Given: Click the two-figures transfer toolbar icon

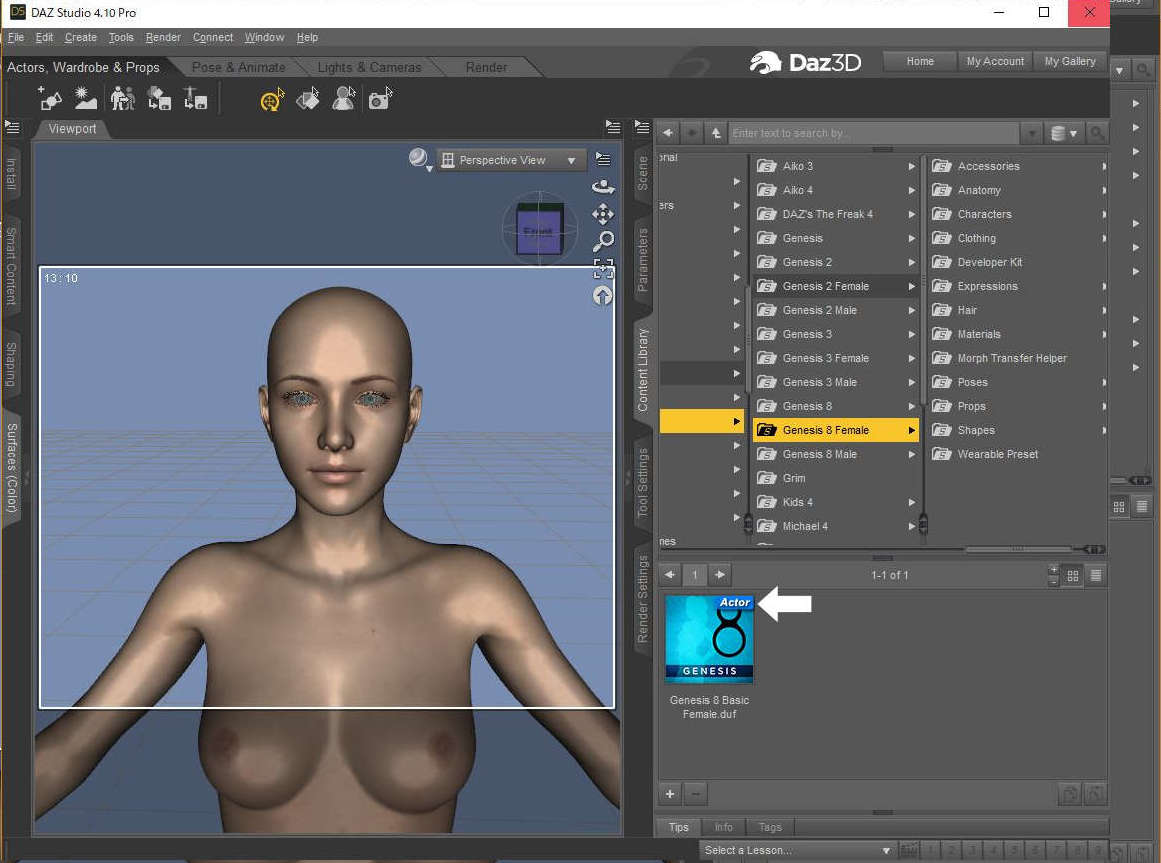Looking at the screenshot, I should tap(122, 98).
